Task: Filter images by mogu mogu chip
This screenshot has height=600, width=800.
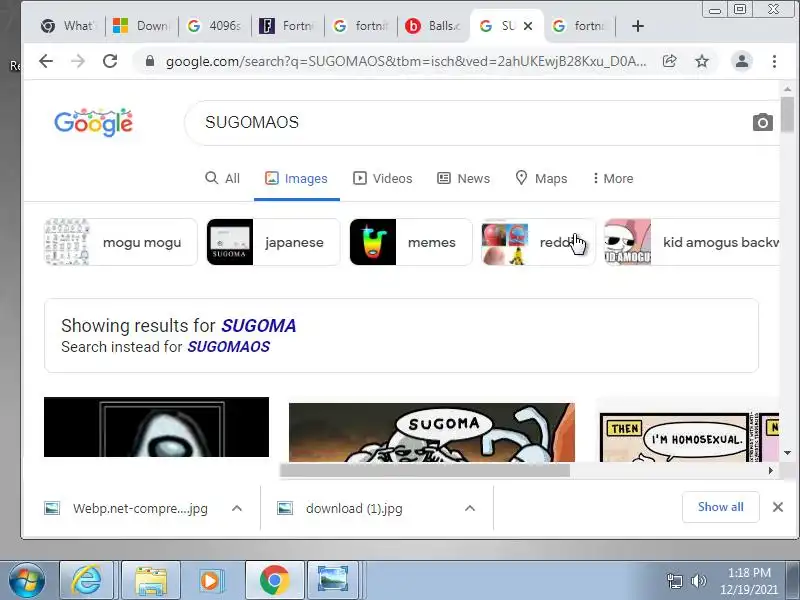Action: point(120,242)
